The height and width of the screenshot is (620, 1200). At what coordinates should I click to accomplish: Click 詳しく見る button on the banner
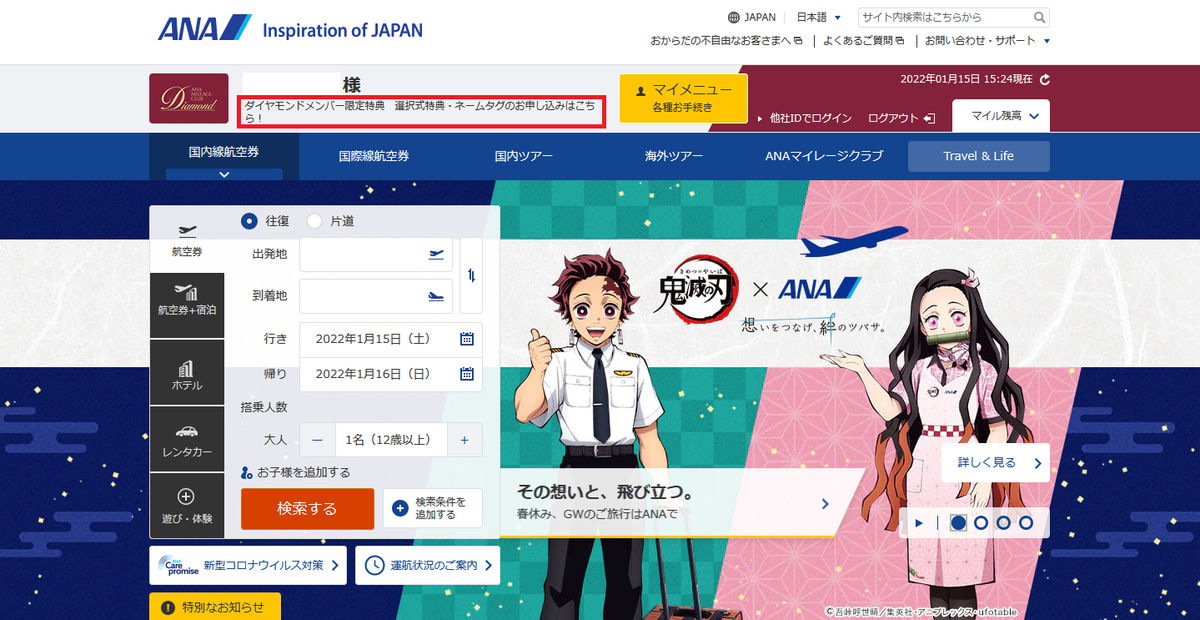[995, 463]
